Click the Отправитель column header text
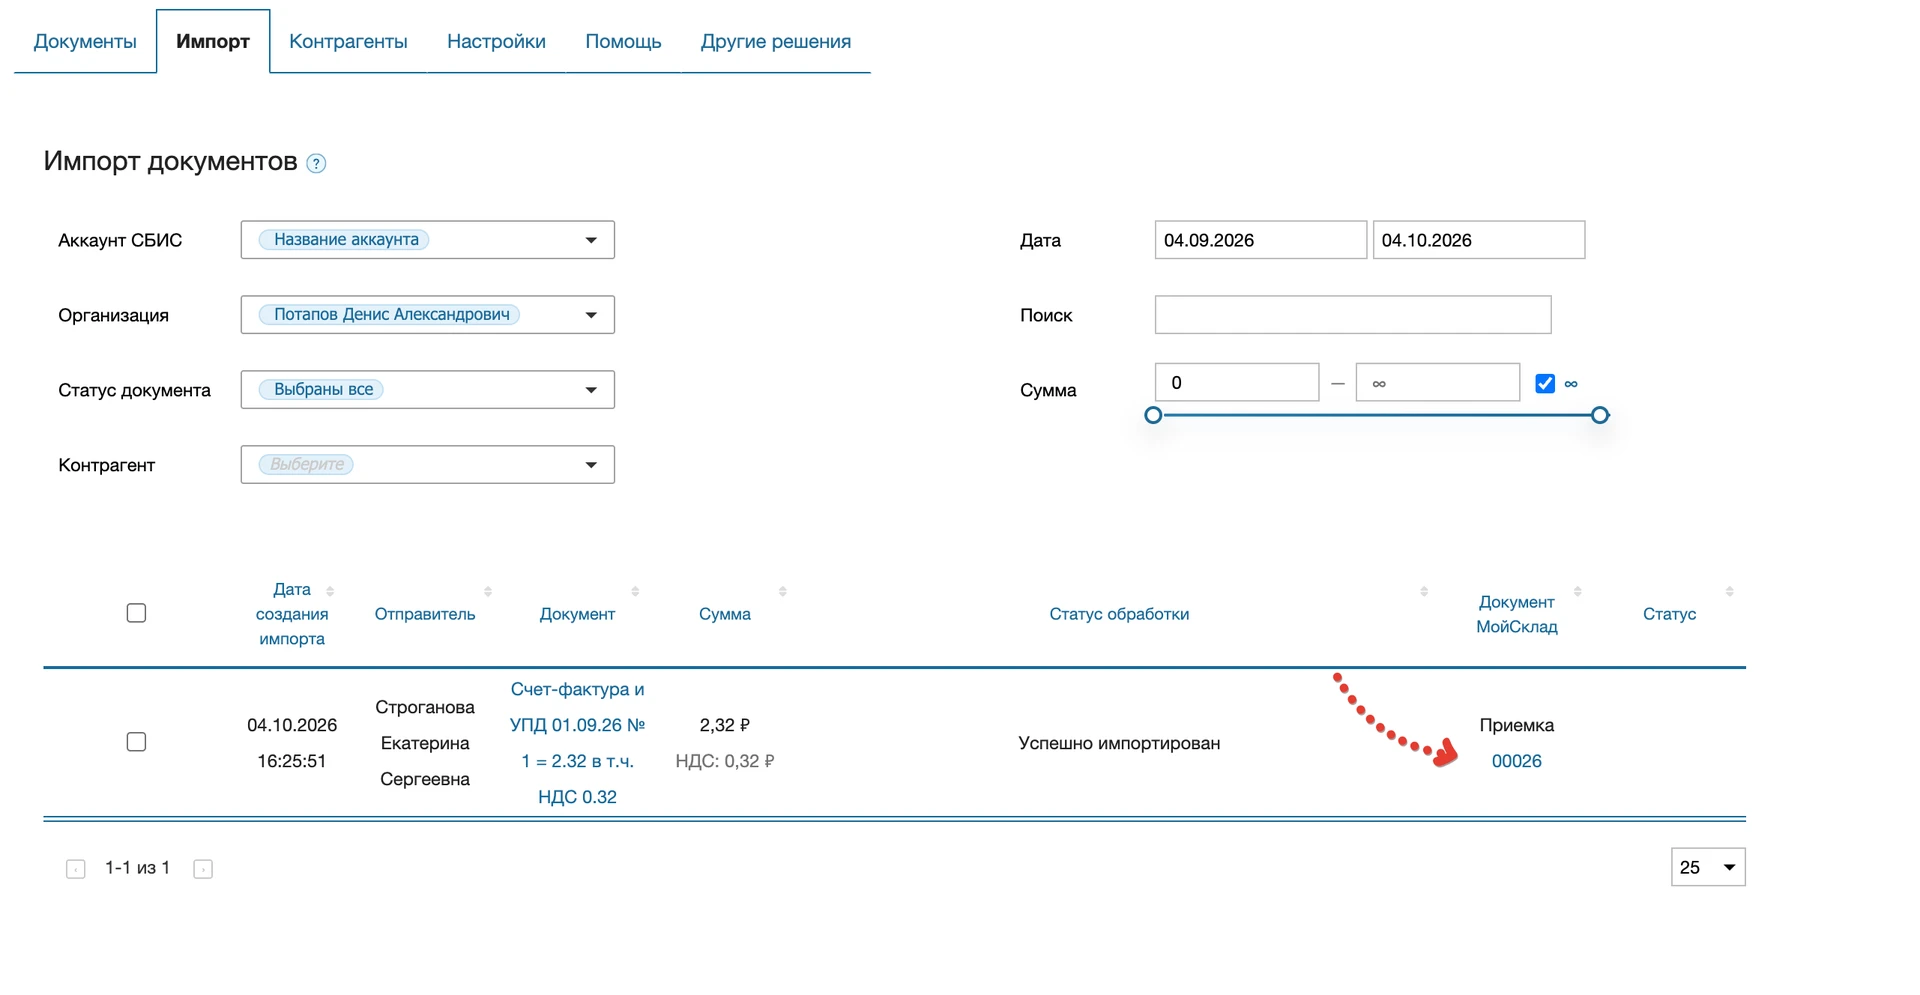Screen dimensions: 1920x995 (425, 614)
